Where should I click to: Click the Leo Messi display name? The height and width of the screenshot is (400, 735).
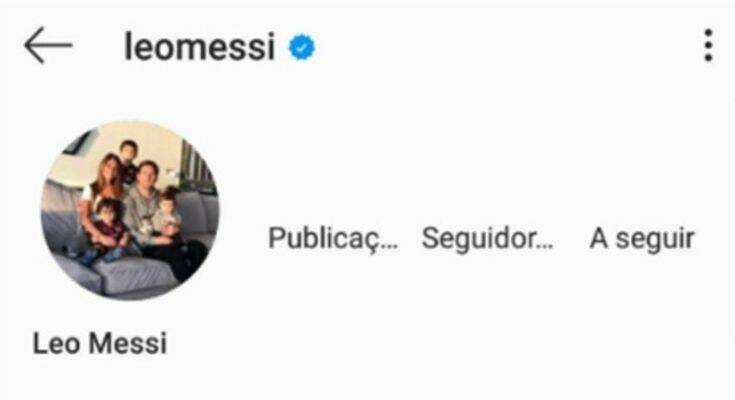click(x=99, y=343)
